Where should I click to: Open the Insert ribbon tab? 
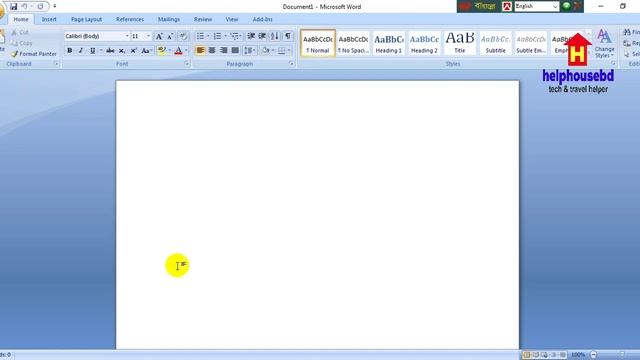click(x=49, y=19)
